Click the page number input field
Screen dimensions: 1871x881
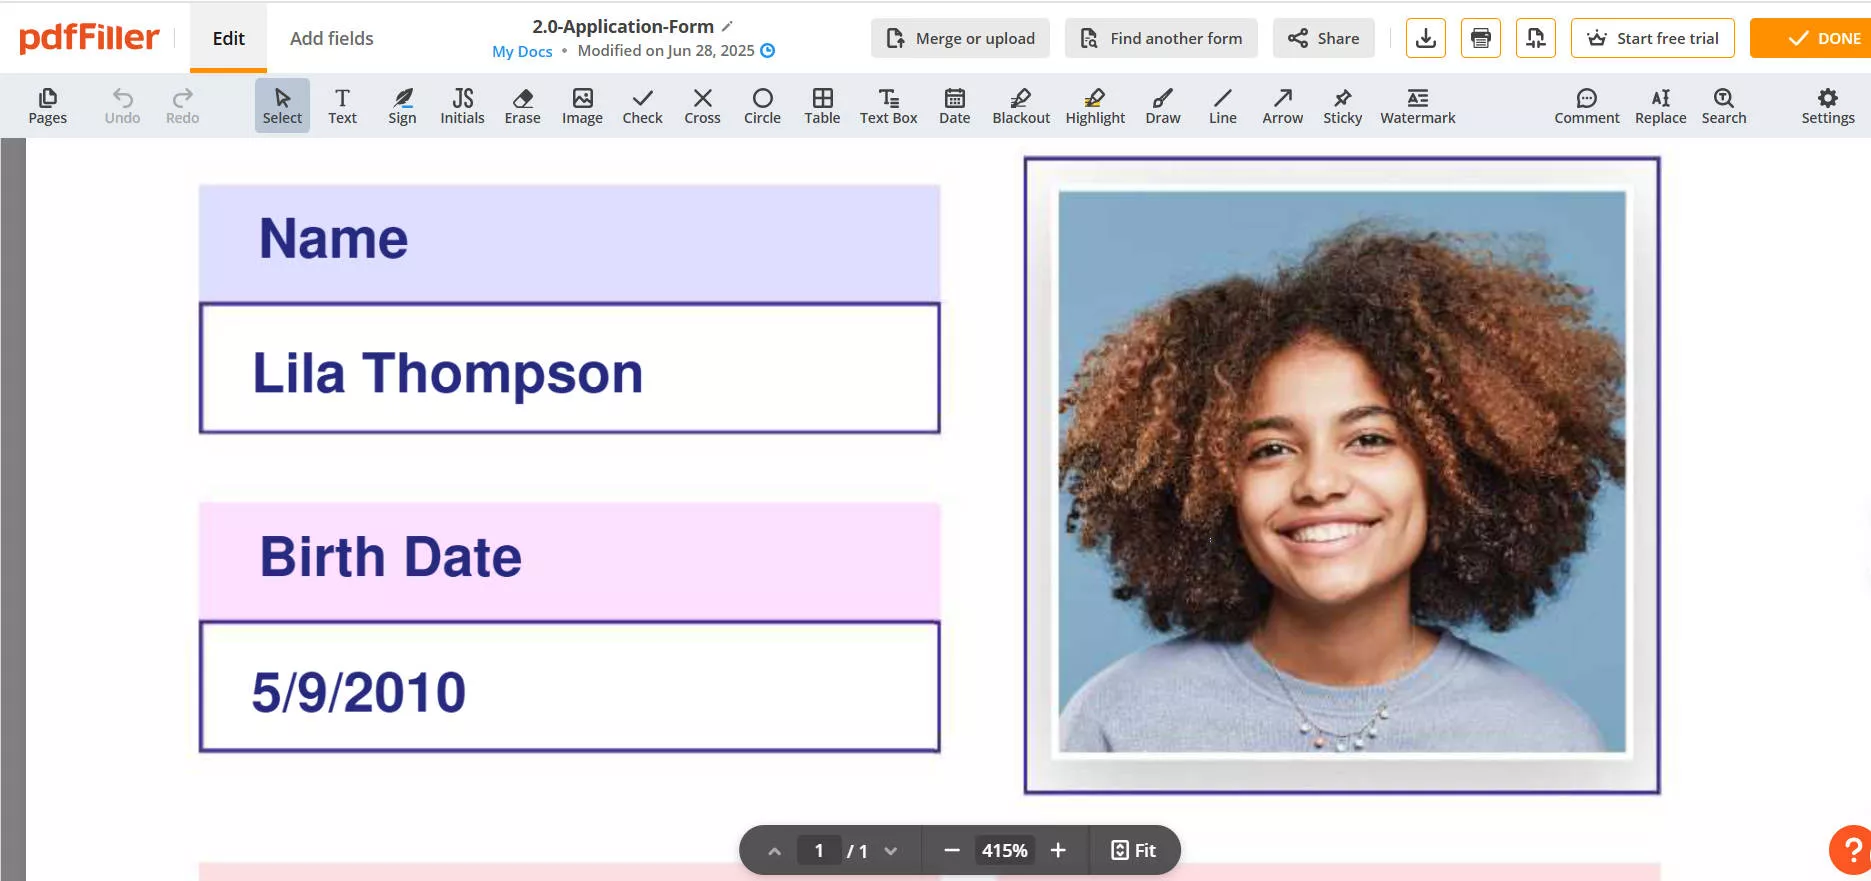[x=819, y=850]
